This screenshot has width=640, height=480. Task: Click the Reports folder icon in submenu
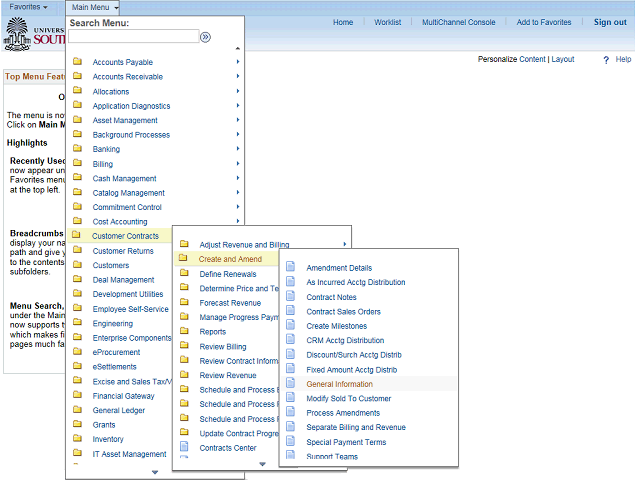point(183,331)
